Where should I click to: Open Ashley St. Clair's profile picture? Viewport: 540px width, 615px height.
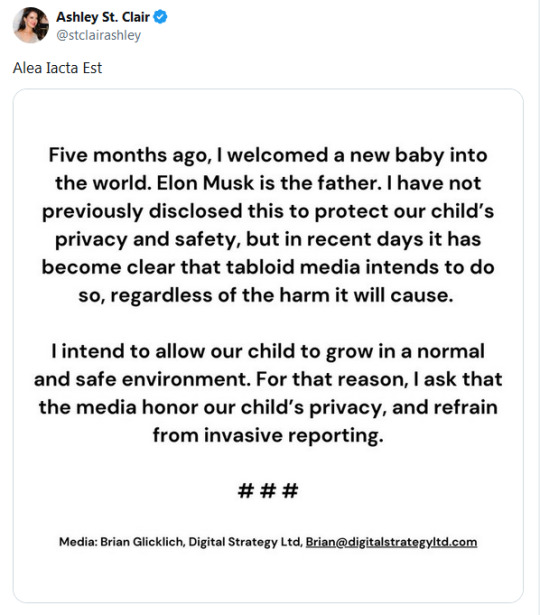pos(31,25)
